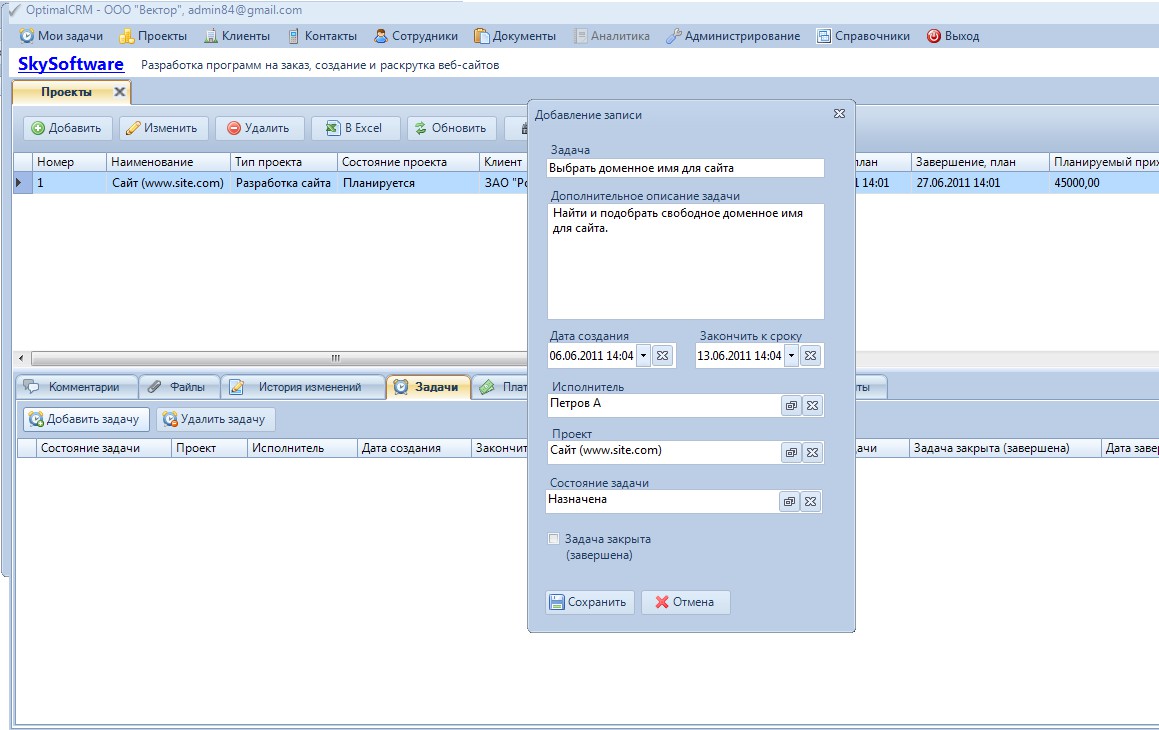
Task: Open the Справочники menu
Action: (863, 35)
